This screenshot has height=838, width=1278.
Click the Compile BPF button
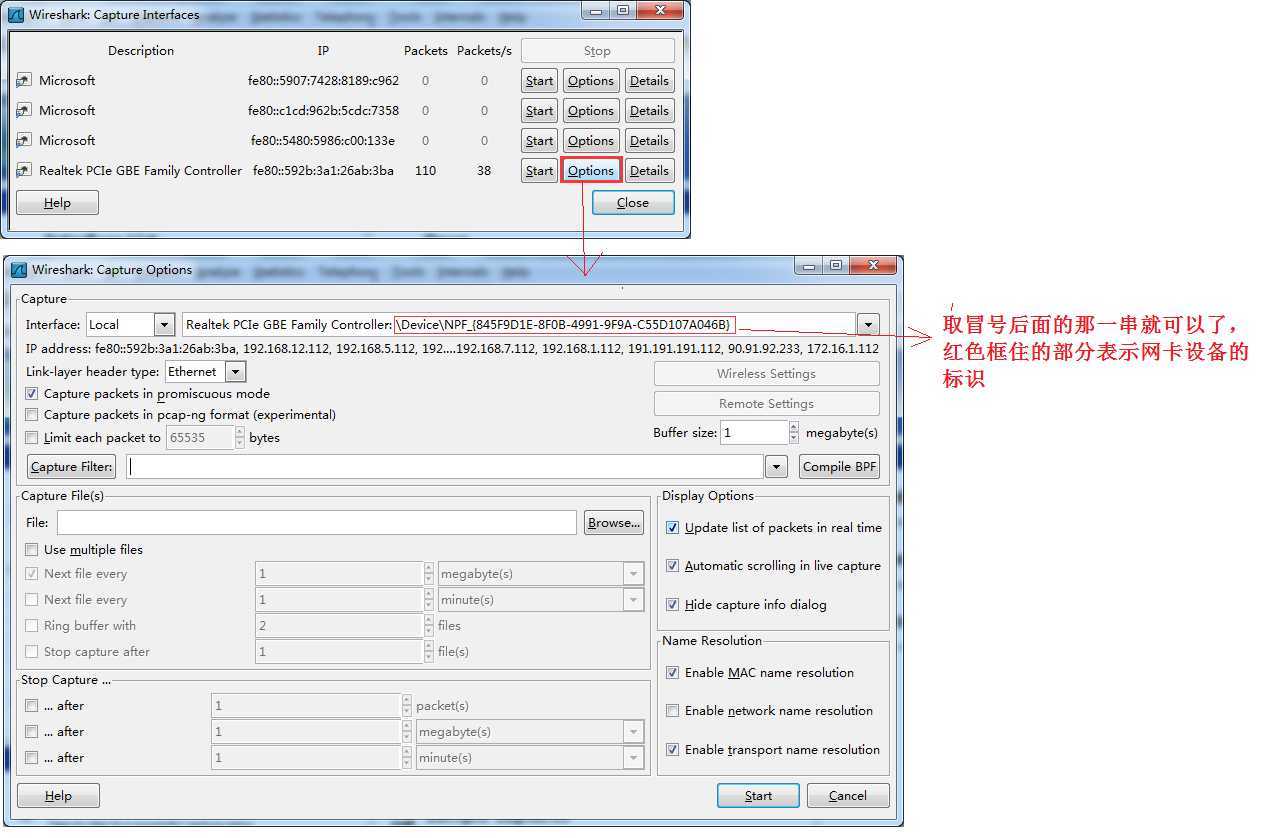[x=839, y=467]
